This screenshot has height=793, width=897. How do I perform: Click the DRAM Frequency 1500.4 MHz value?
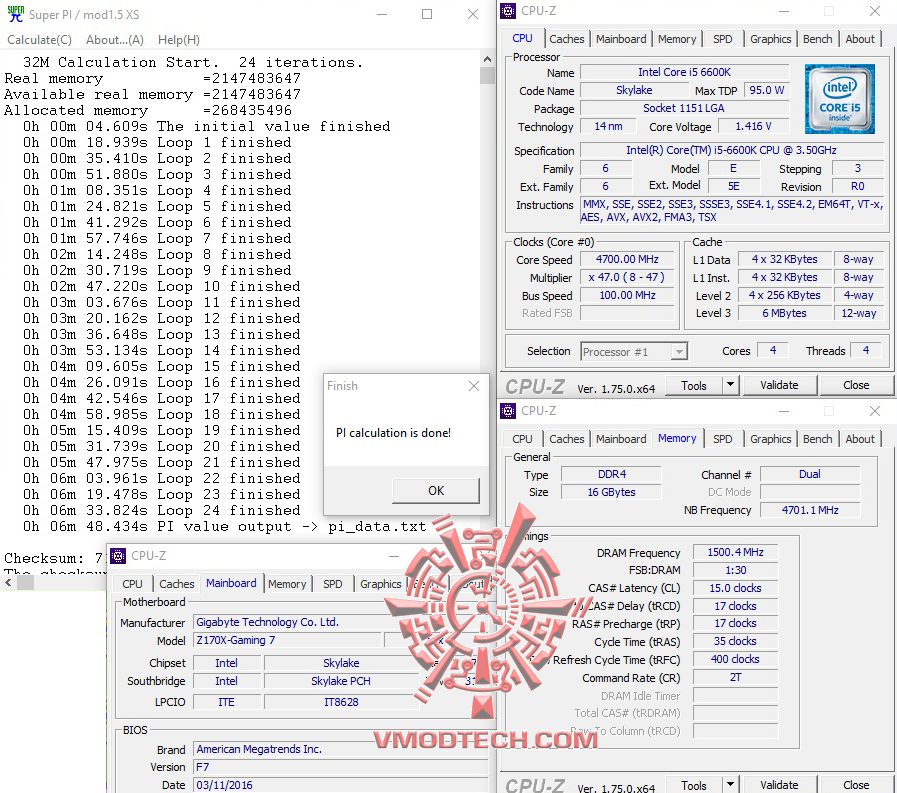tap(735, 552)
